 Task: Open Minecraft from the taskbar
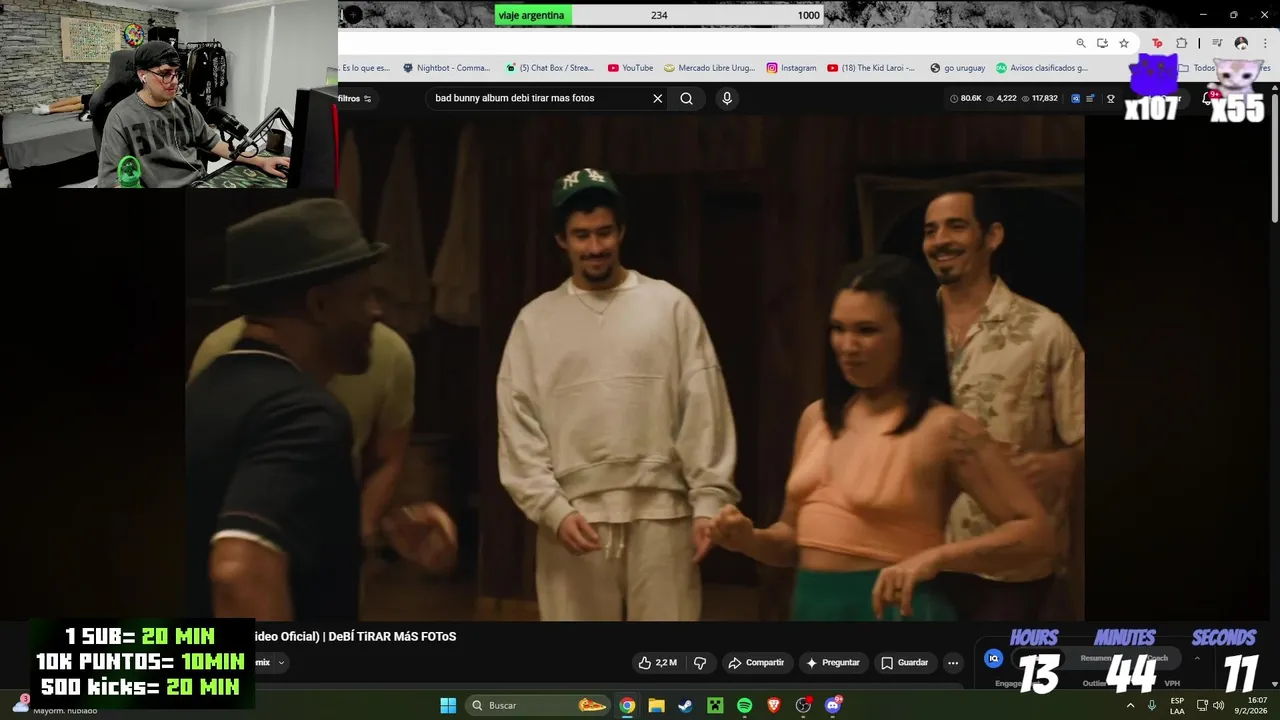pos(715,705)
